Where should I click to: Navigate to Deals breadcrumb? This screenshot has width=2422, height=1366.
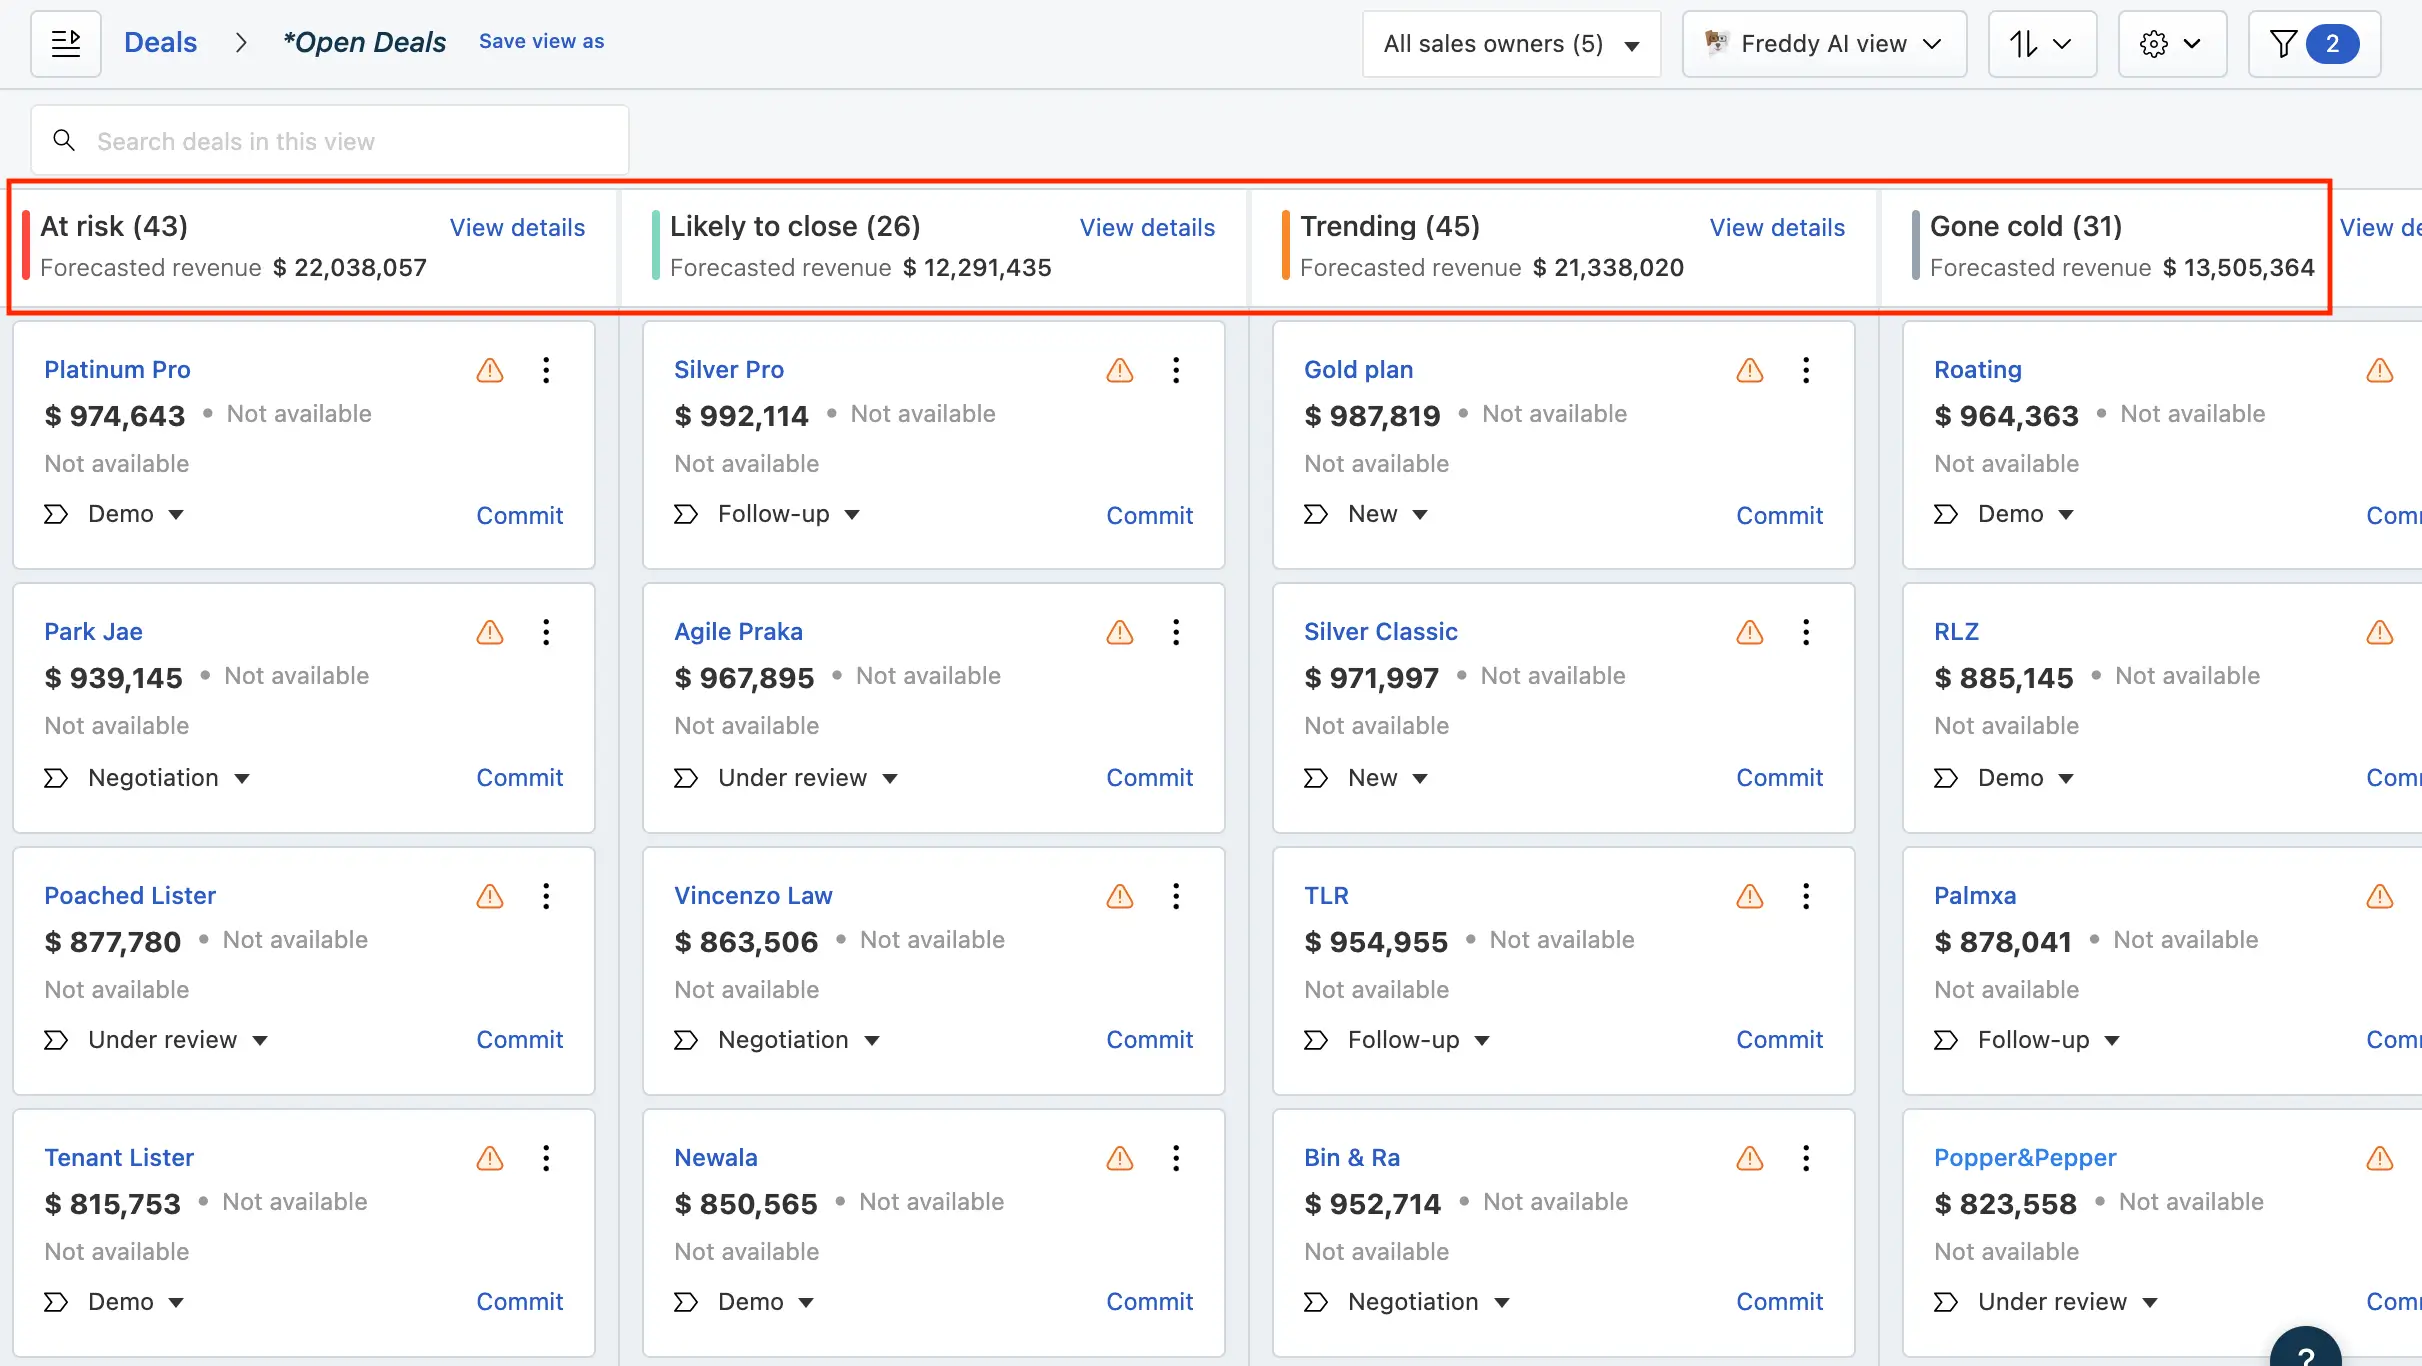point(160,41)
